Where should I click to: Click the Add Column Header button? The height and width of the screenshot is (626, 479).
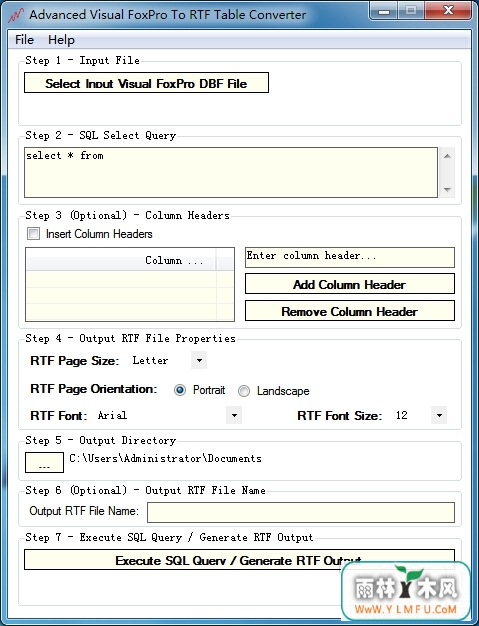pyautogui.click(x=350, y=284)
